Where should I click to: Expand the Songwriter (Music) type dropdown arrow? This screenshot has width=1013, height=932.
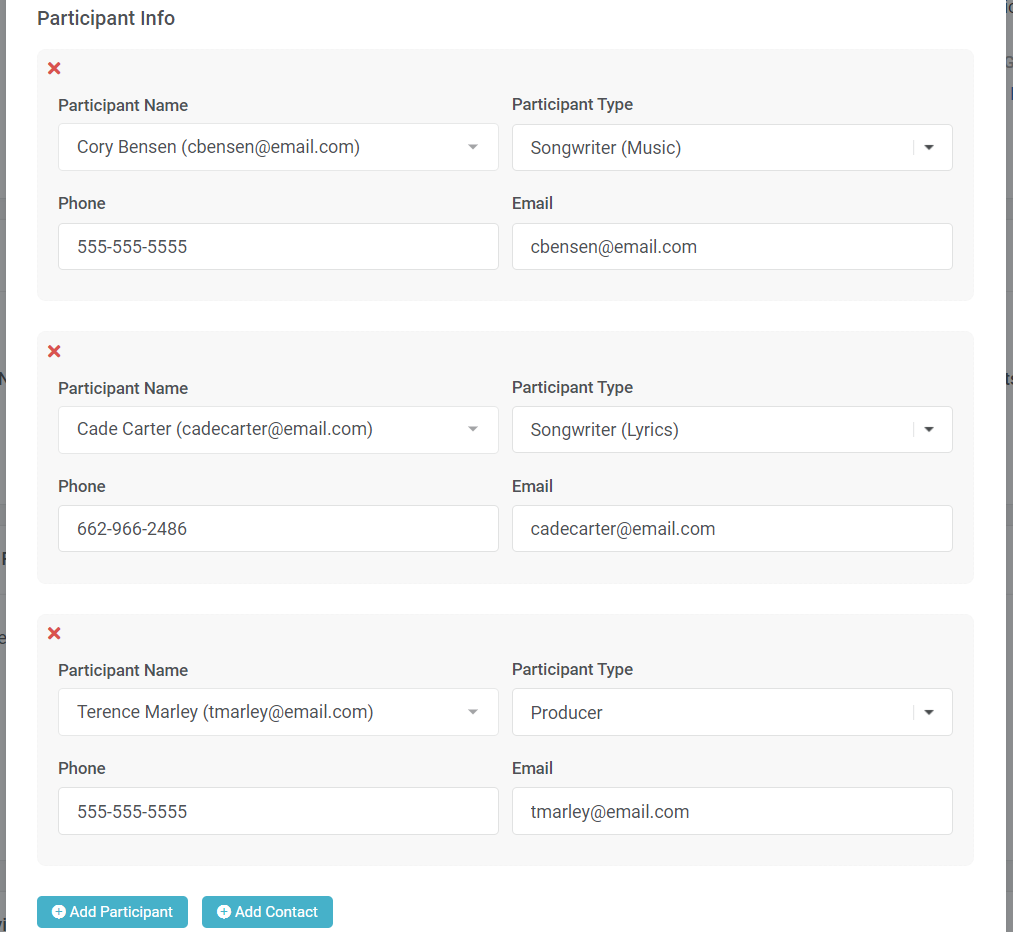click(x=929, y=148)
